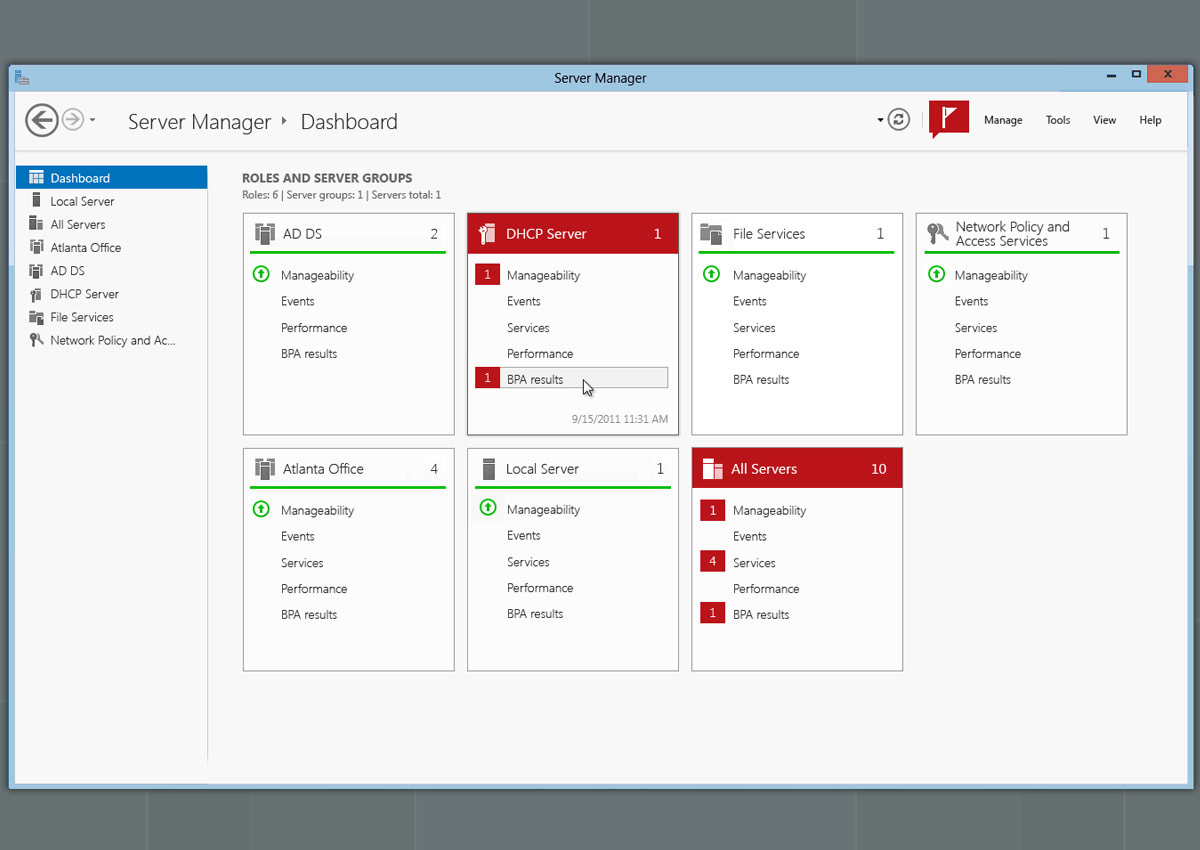Open dropdown arrow beside the refresh icon
The height and width of the screenshot is (850, 1200).
880,120
